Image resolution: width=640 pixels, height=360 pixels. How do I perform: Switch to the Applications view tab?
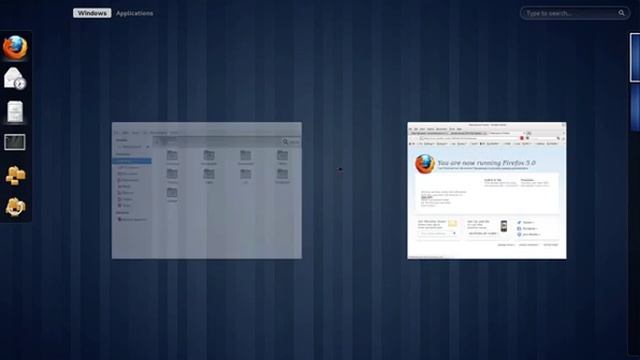(x=135, y=13)
